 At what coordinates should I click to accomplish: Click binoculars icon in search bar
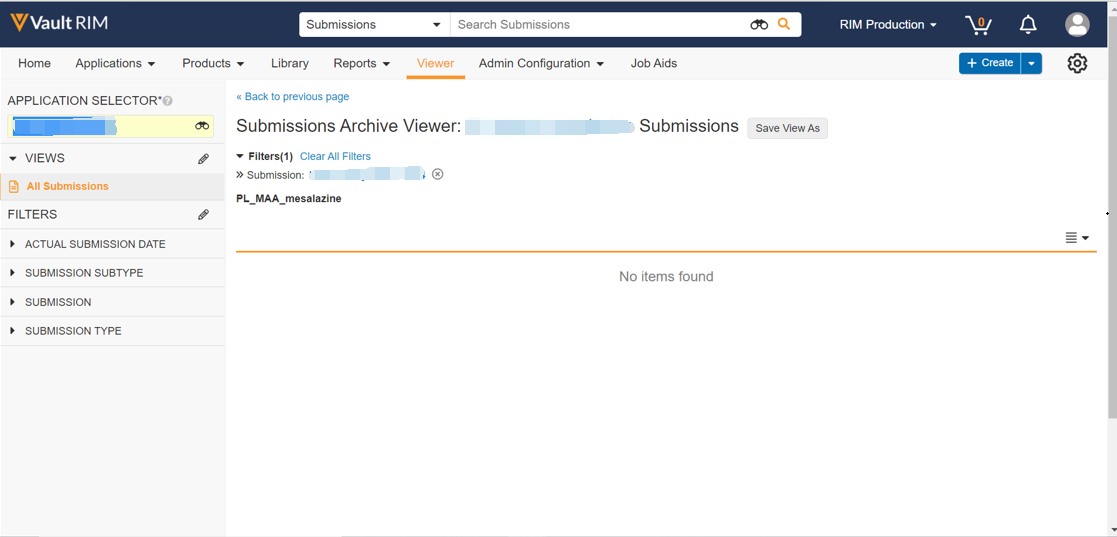pyautogui.click(x=759, y=24)
